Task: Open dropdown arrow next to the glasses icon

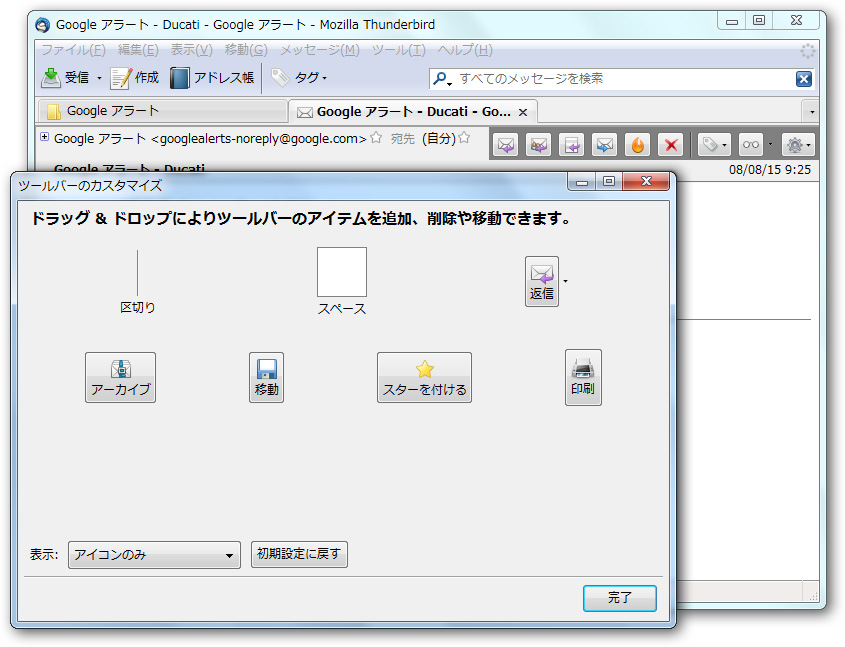Action: click(770, 145)
